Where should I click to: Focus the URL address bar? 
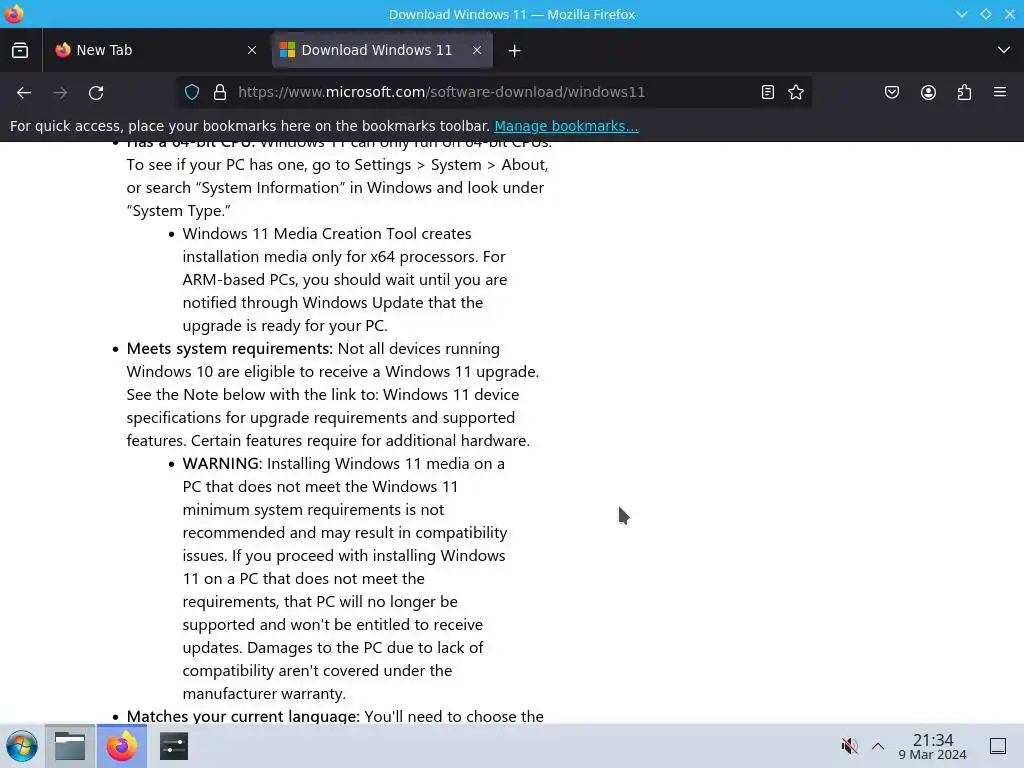[496, 92]
